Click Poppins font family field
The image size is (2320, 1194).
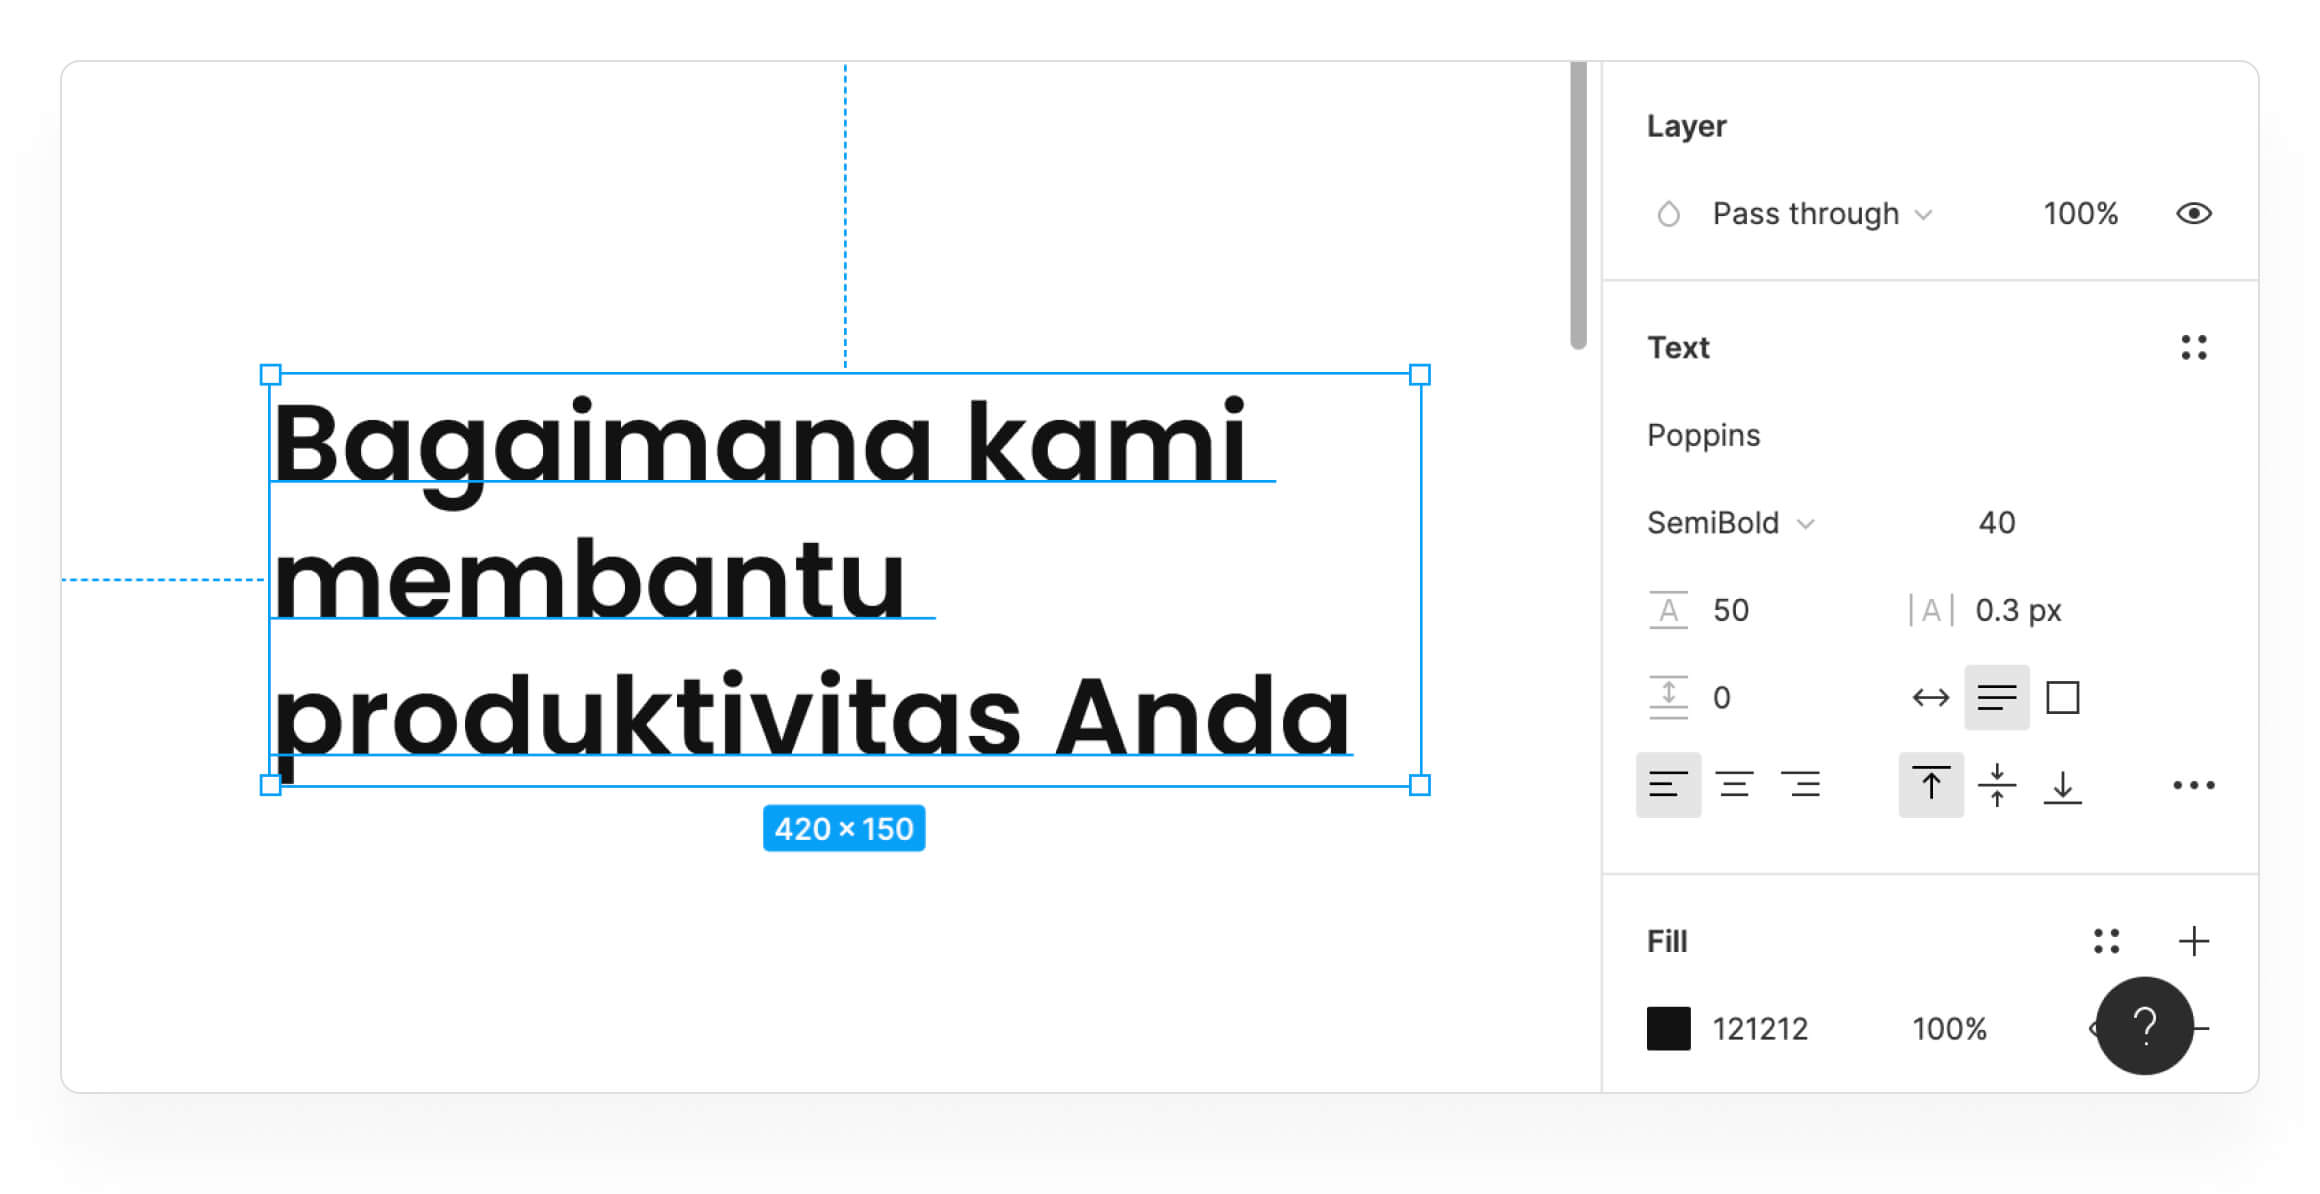coord(1704,435)
